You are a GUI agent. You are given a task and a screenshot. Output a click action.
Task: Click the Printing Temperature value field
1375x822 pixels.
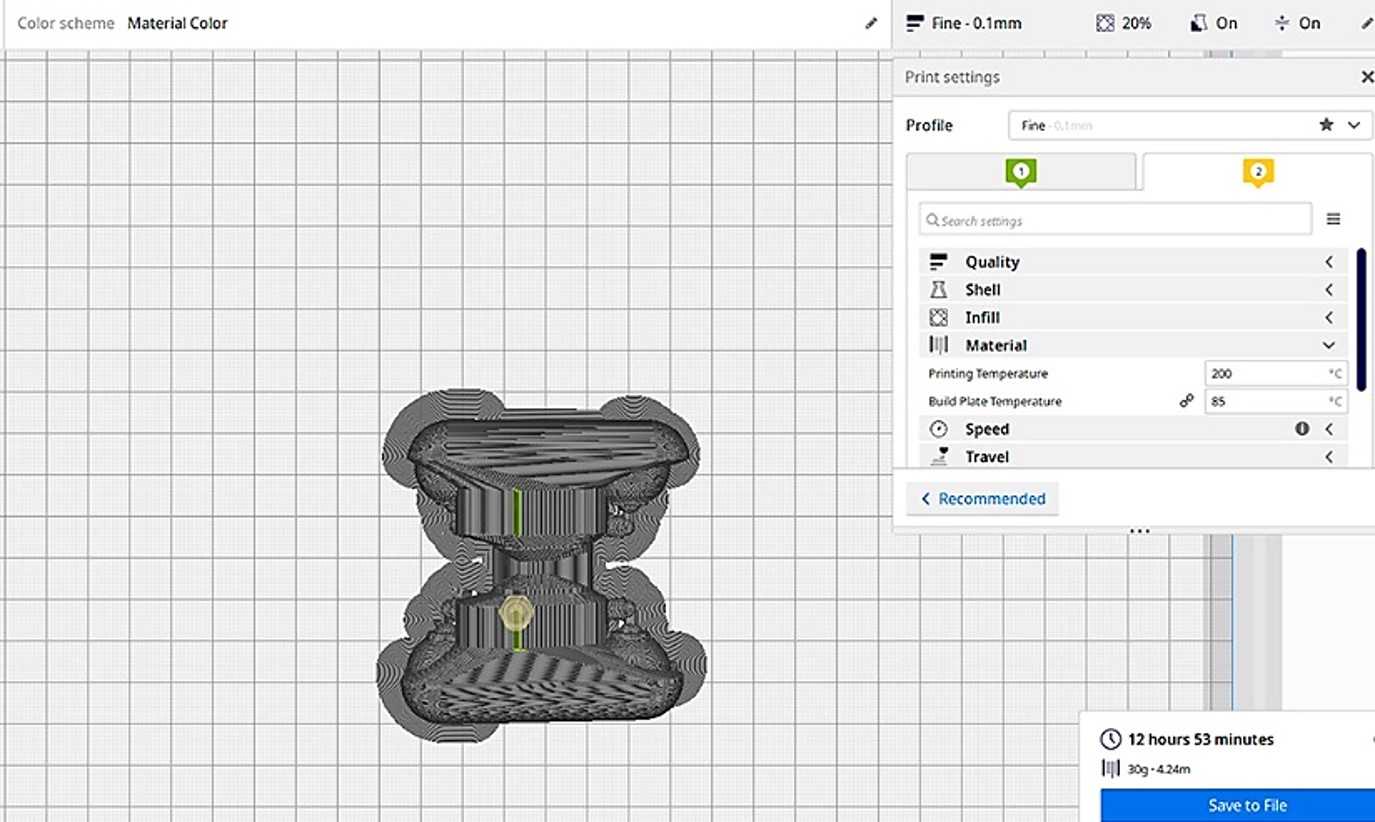(1276, 373)
